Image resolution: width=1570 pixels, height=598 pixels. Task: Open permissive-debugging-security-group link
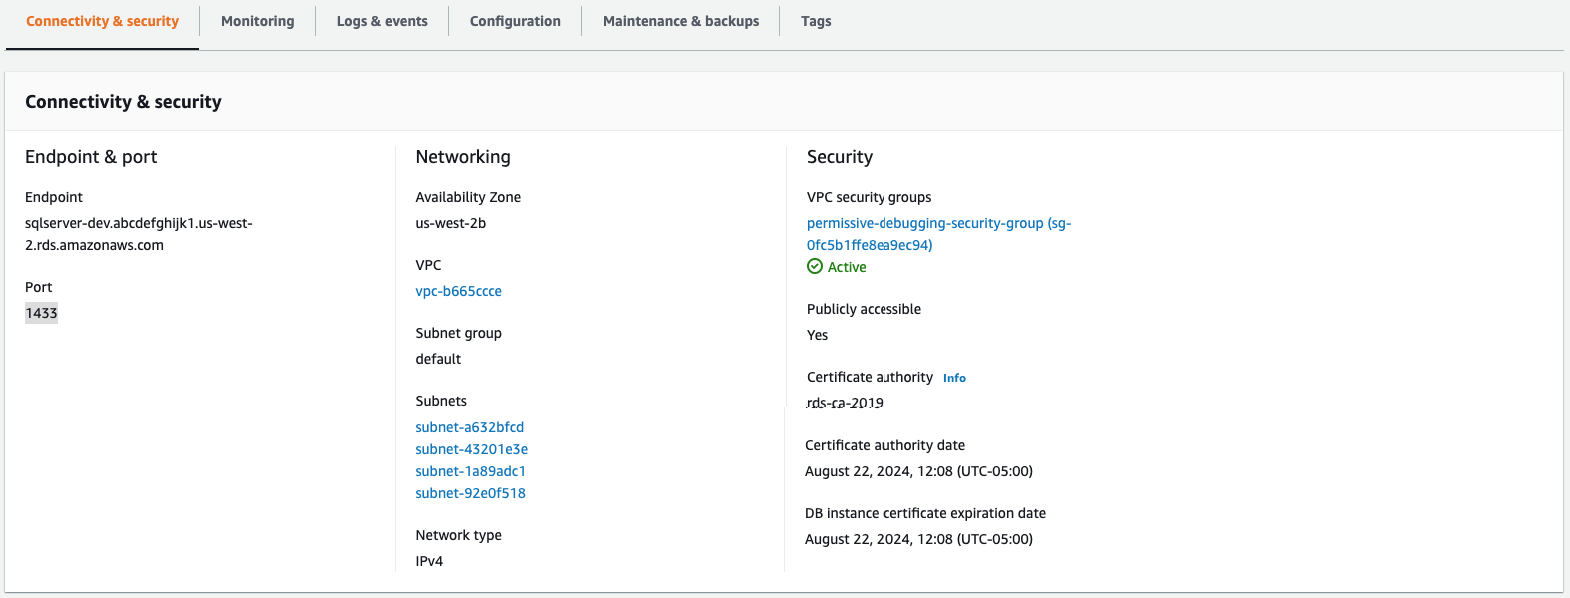tap(939, 234)
